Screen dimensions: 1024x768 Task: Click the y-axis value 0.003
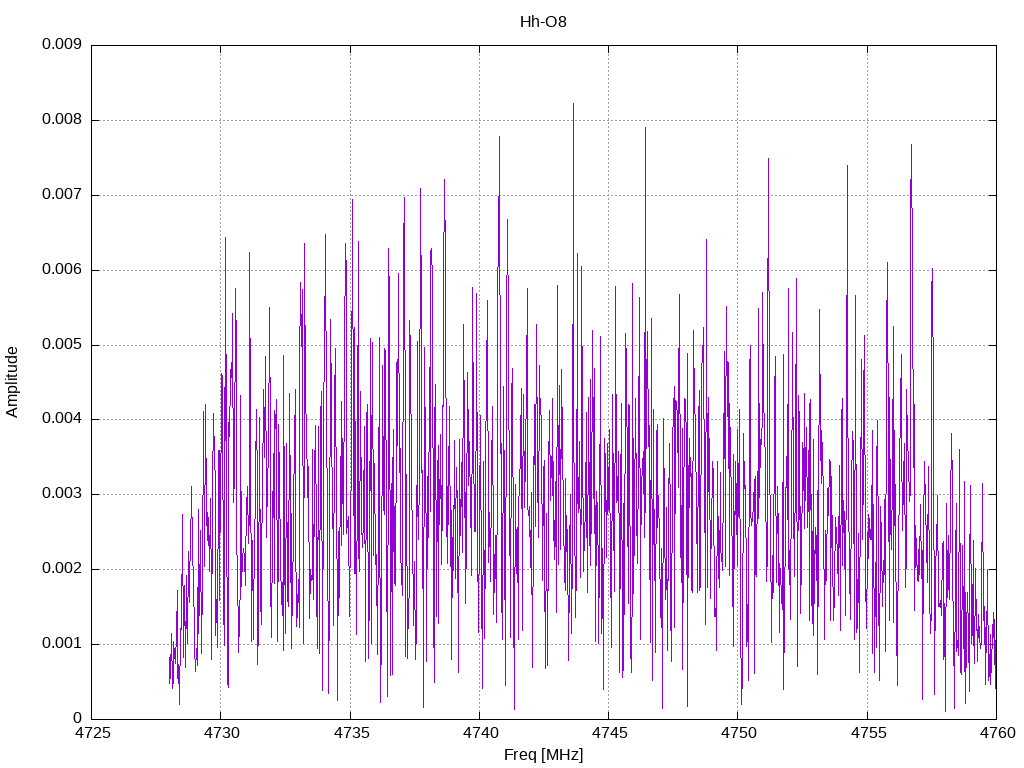(62, 494)
